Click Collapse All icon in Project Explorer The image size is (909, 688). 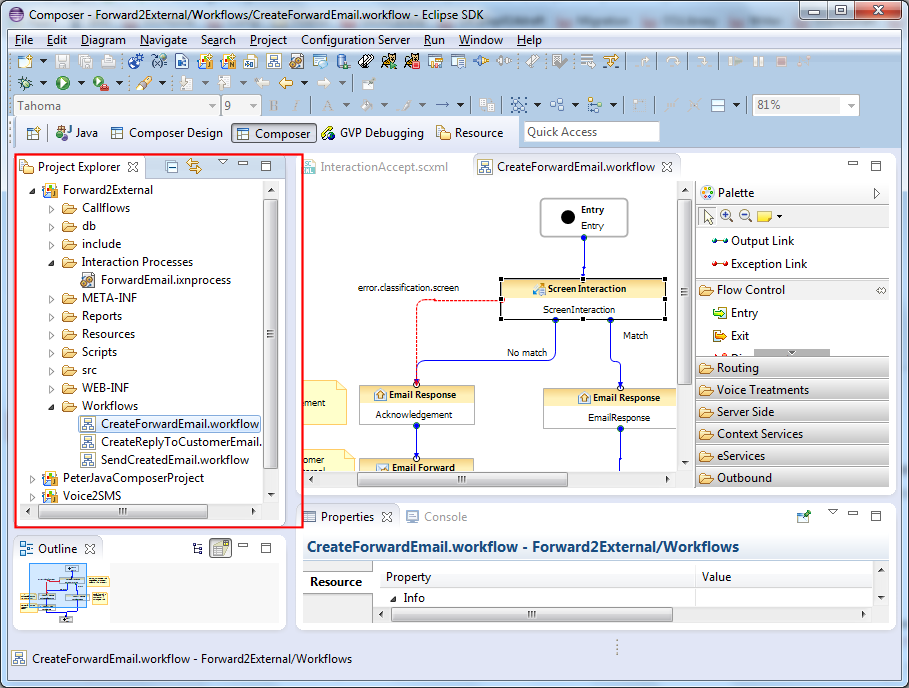click(172, 167)
